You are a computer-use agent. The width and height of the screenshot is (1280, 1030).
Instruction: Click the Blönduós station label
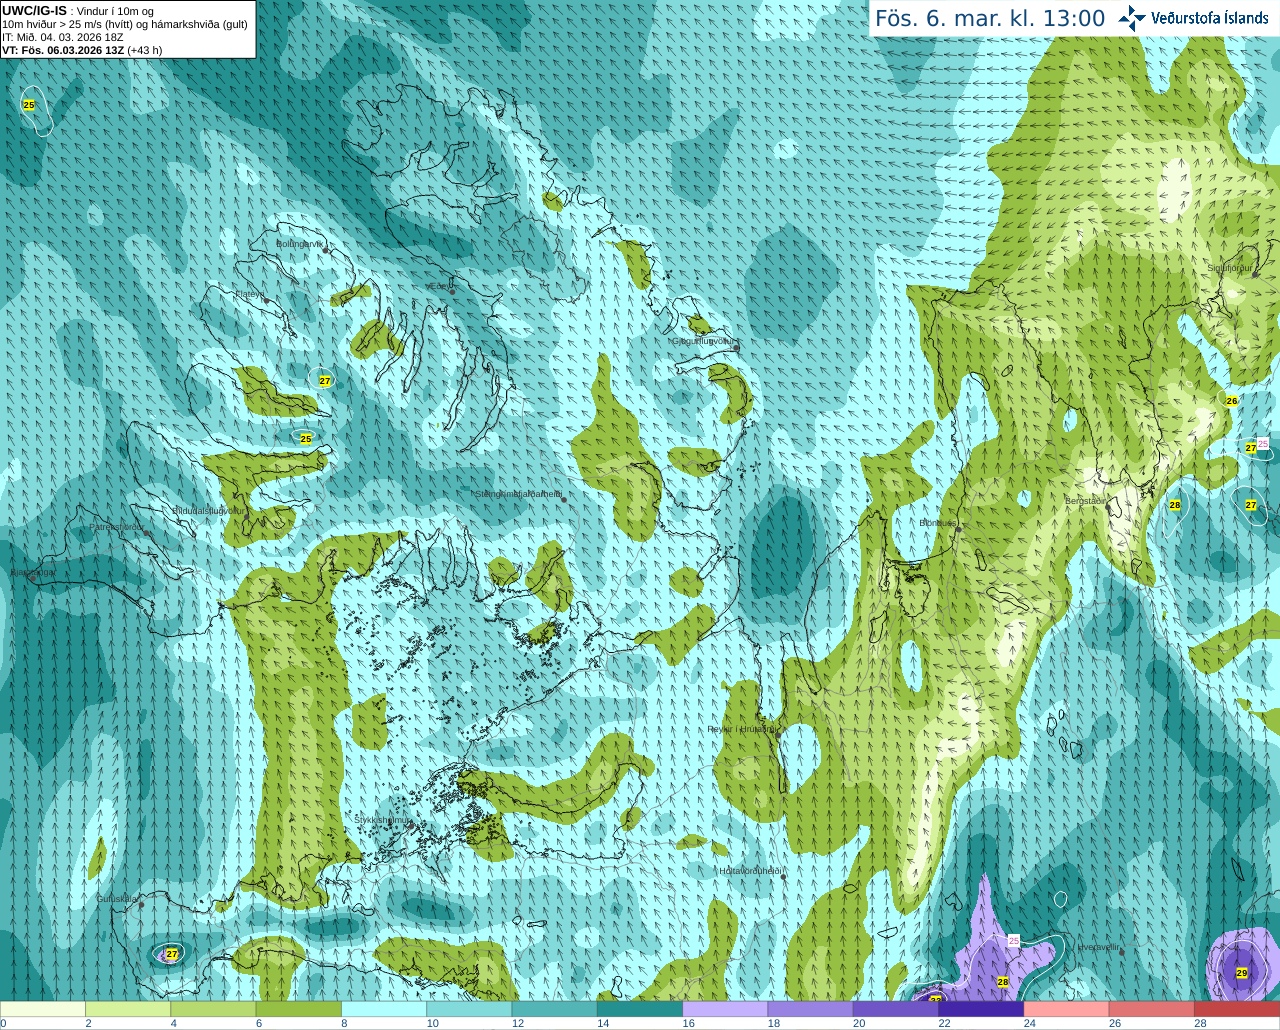coord(938,523)
